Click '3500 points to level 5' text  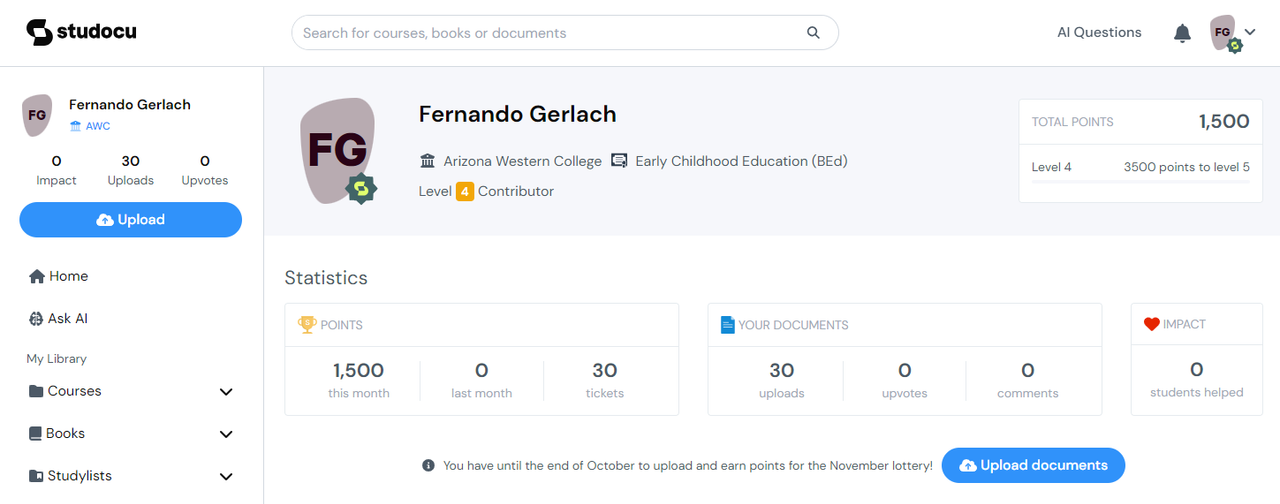(x=1187, y=167)
